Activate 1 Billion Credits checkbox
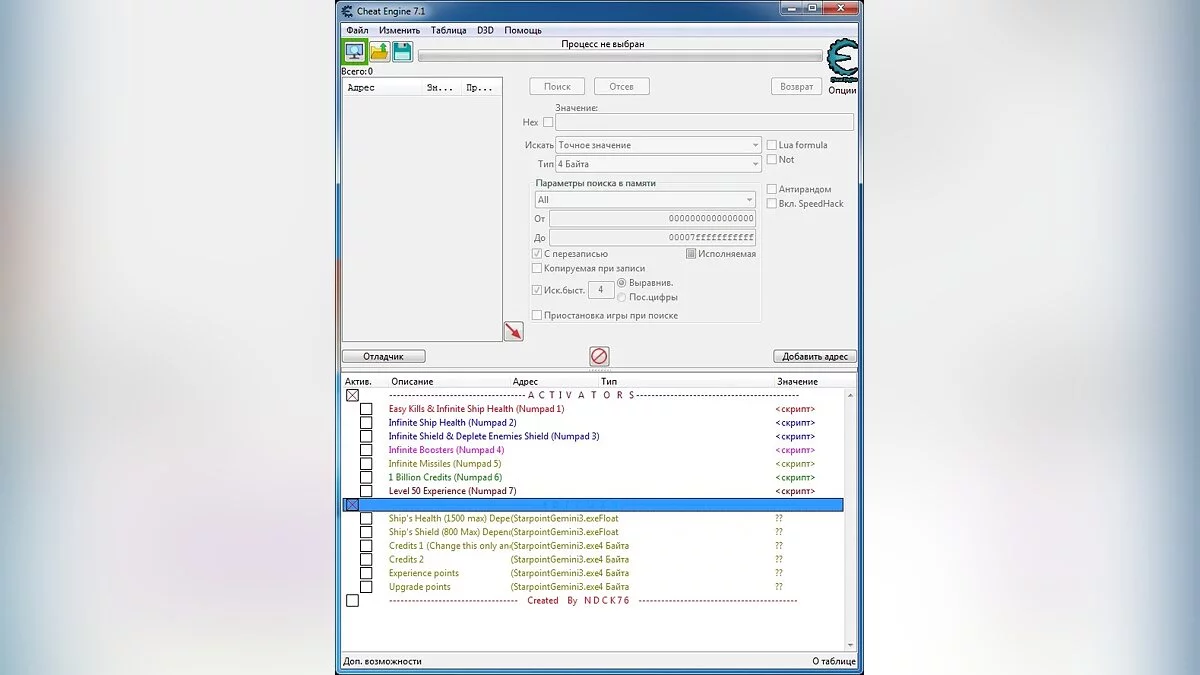The width and height of the screenshot is (1200, 675). 366,477
